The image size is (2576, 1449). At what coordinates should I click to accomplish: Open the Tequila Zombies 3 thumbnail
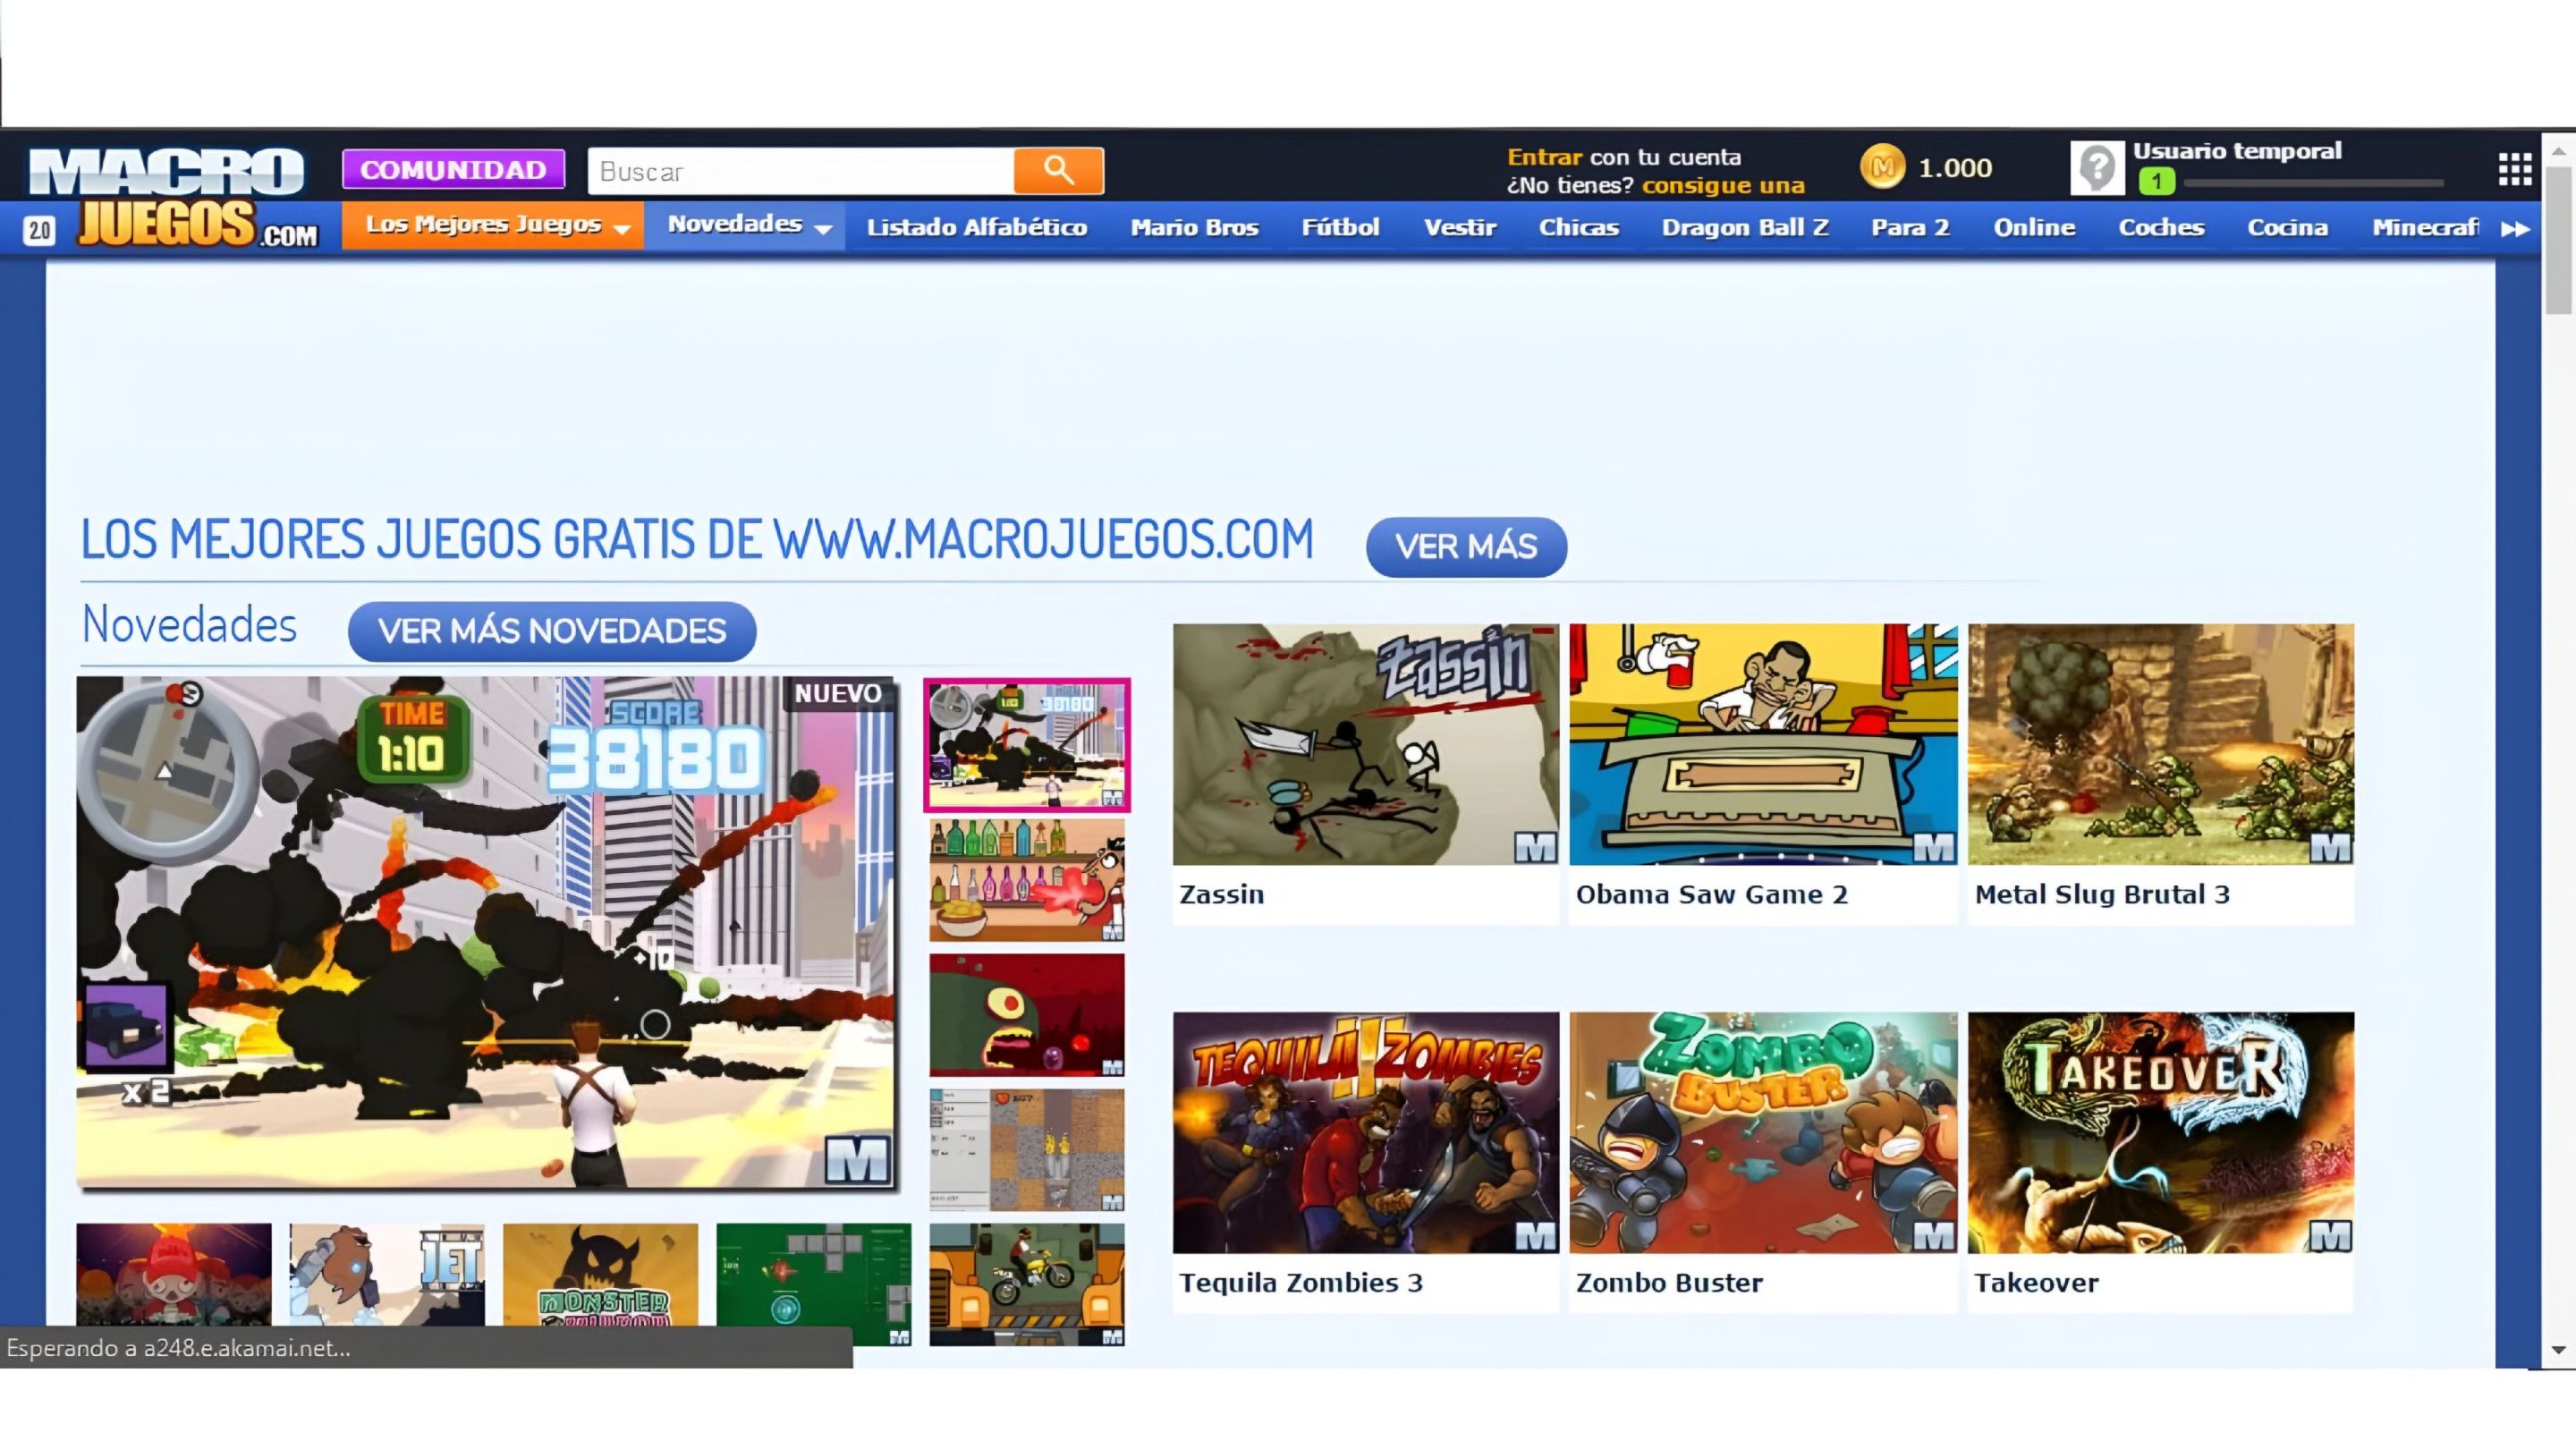(x=1366, y=1133)
